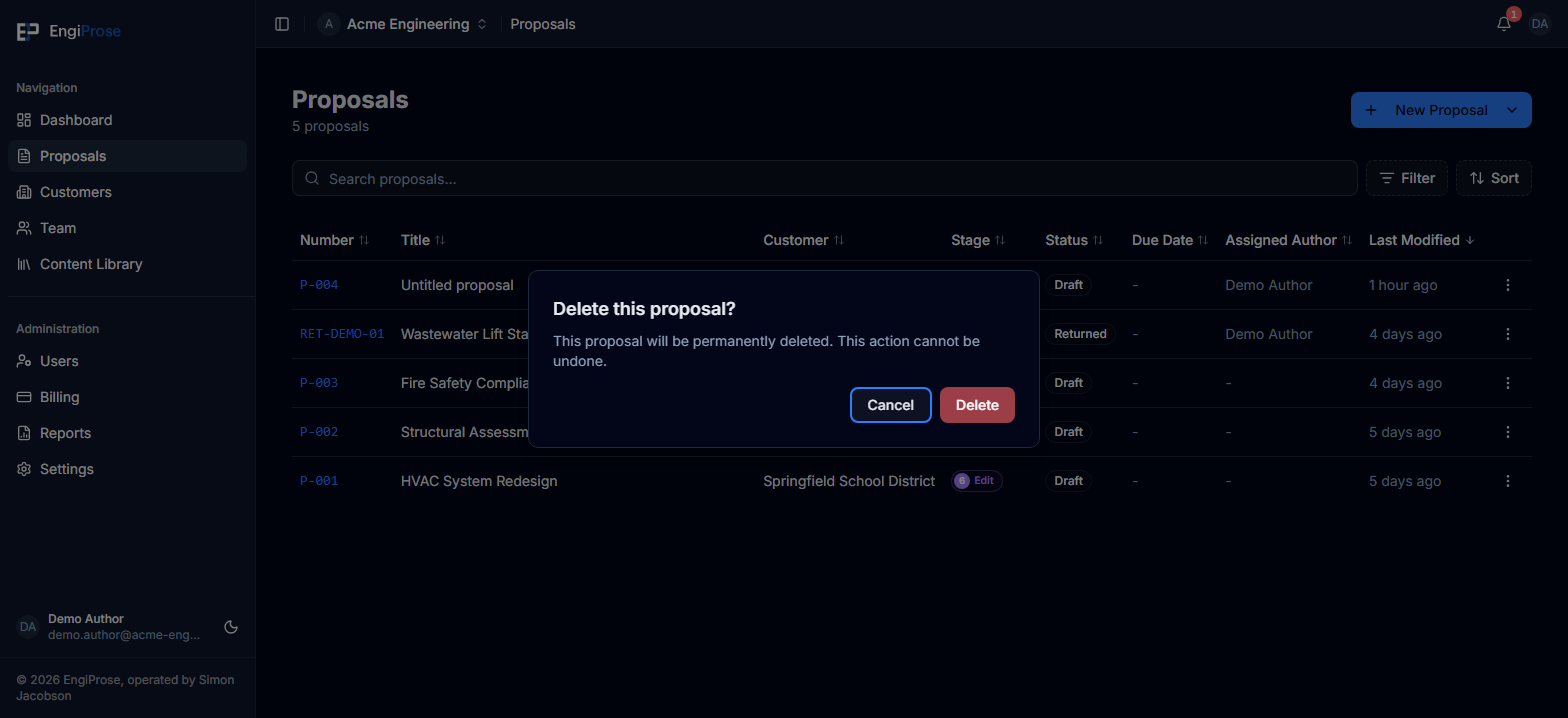Click 'HVAC System Redesign' title
This screenshot has height=718, width=1568.
[x=479, y=481]
